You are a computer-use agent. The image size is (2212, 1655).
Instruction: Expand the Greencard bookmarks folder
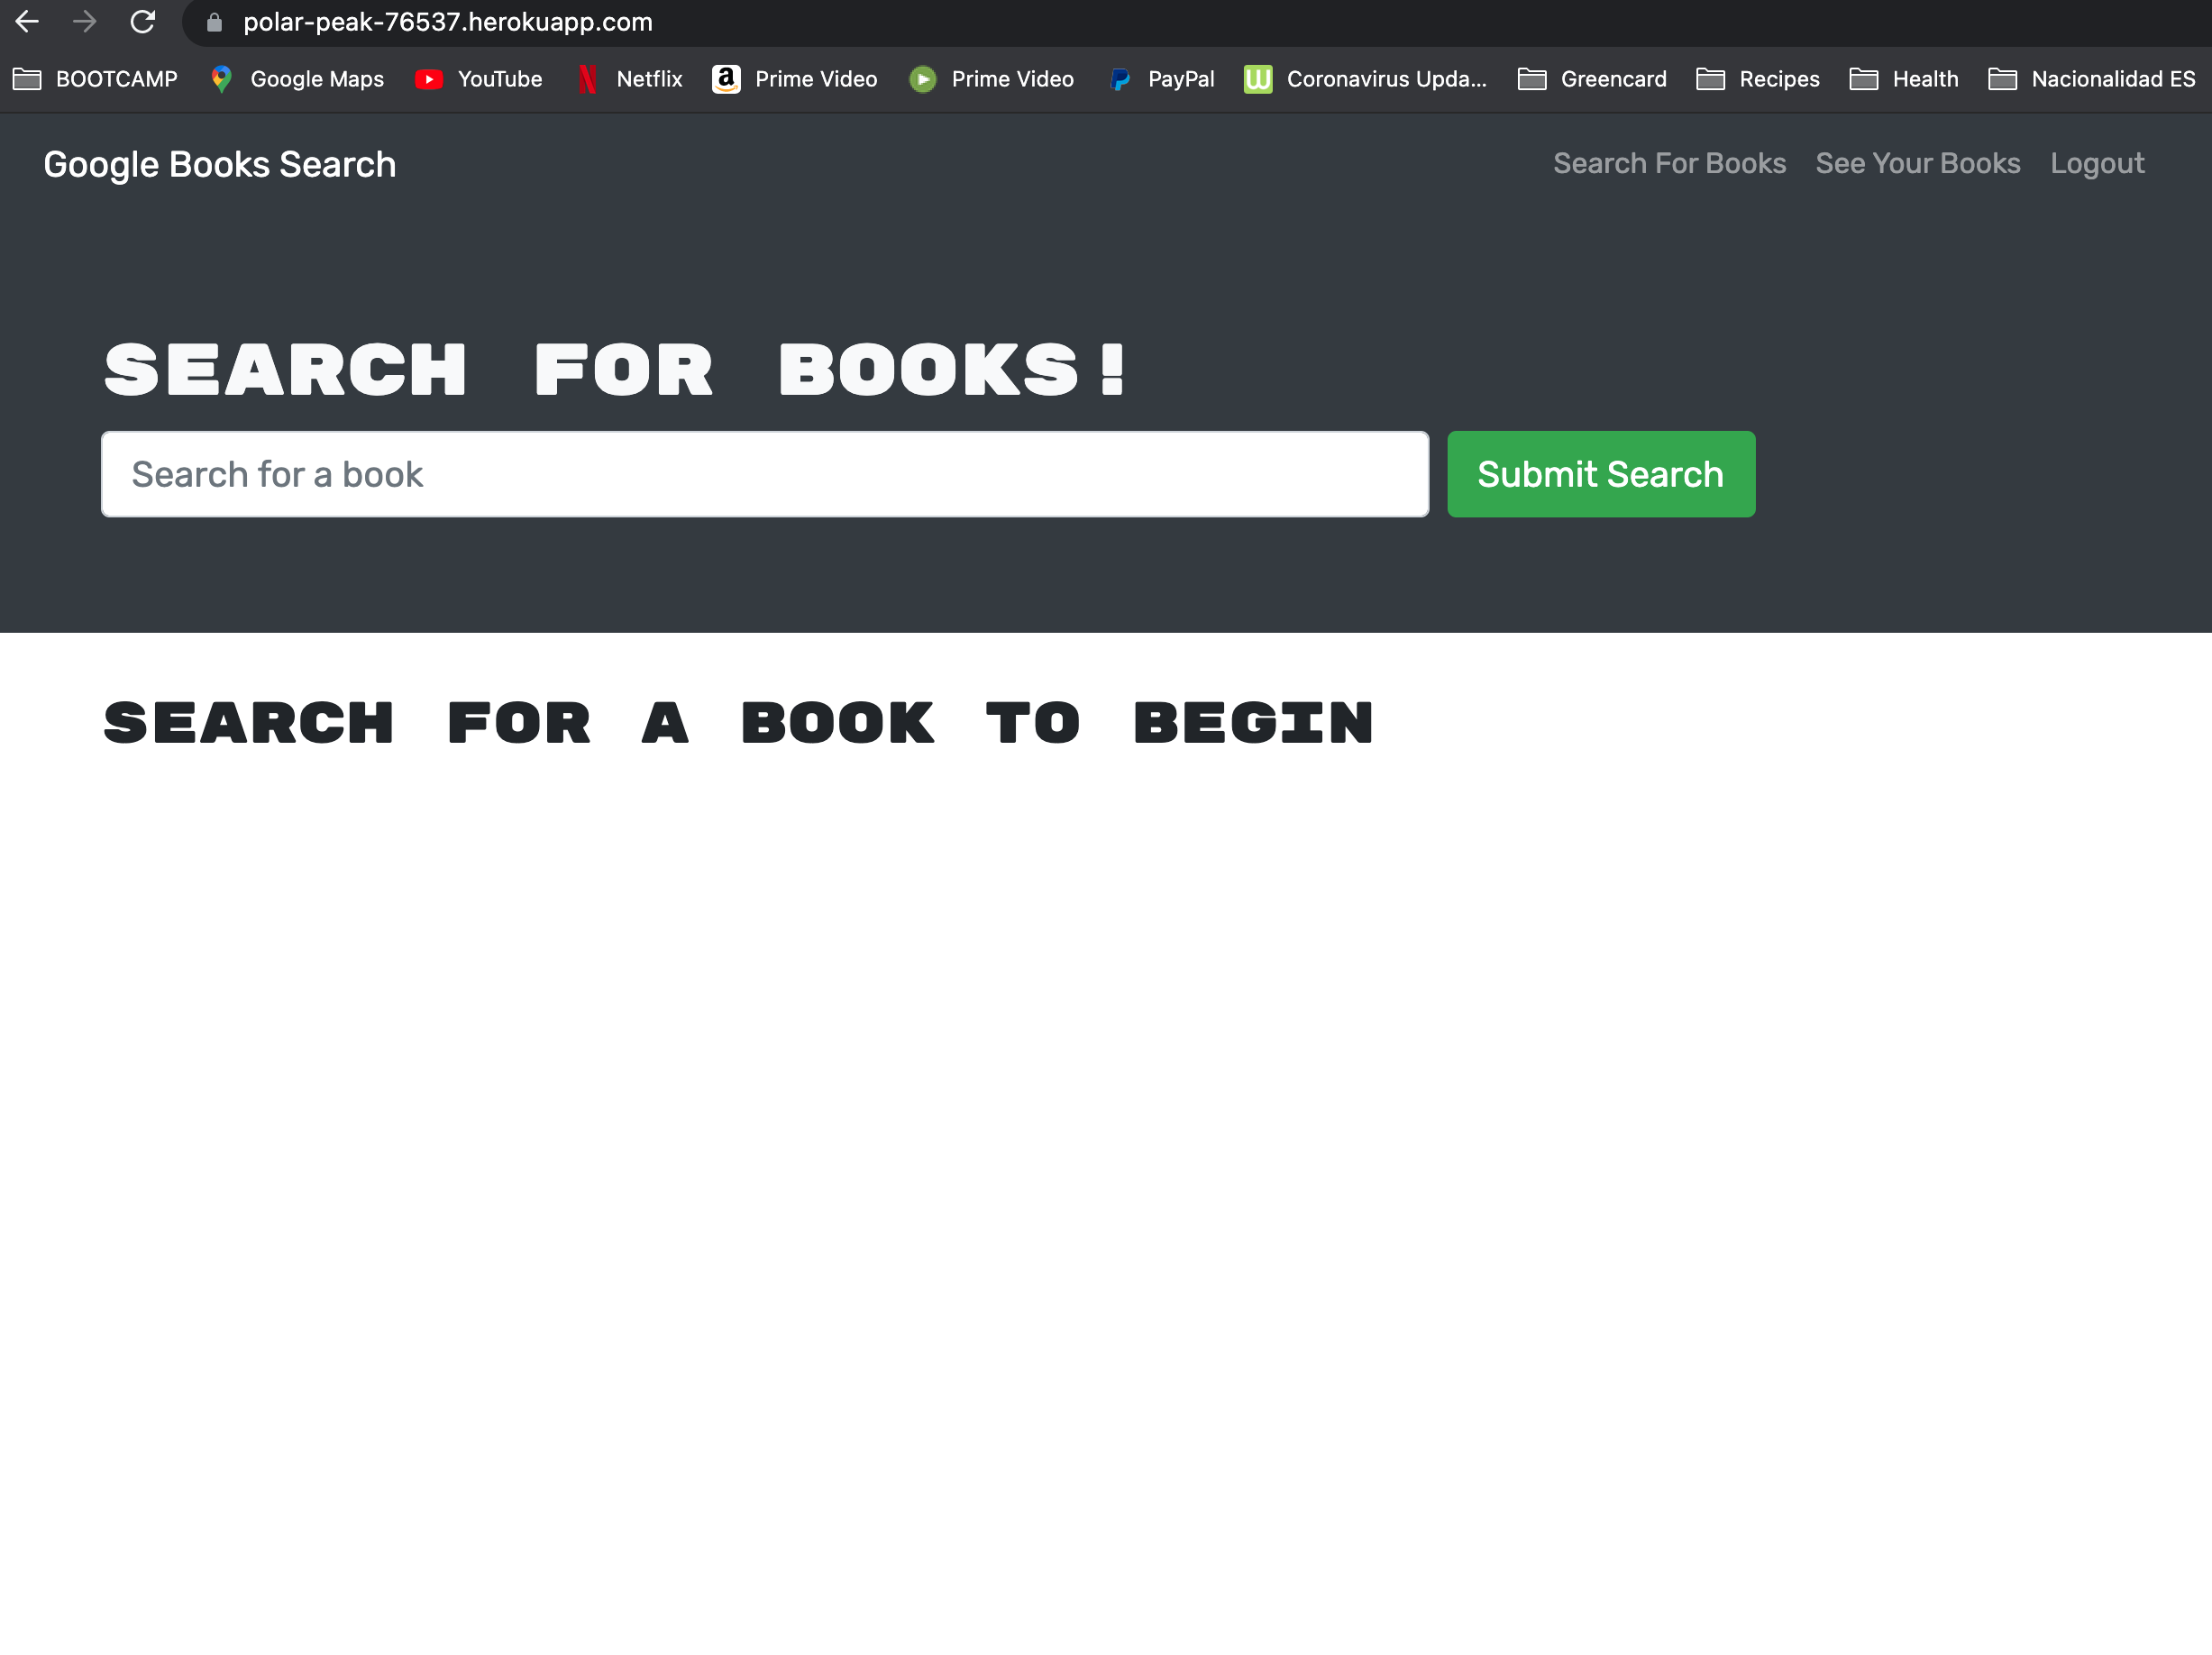[1592, 79]
